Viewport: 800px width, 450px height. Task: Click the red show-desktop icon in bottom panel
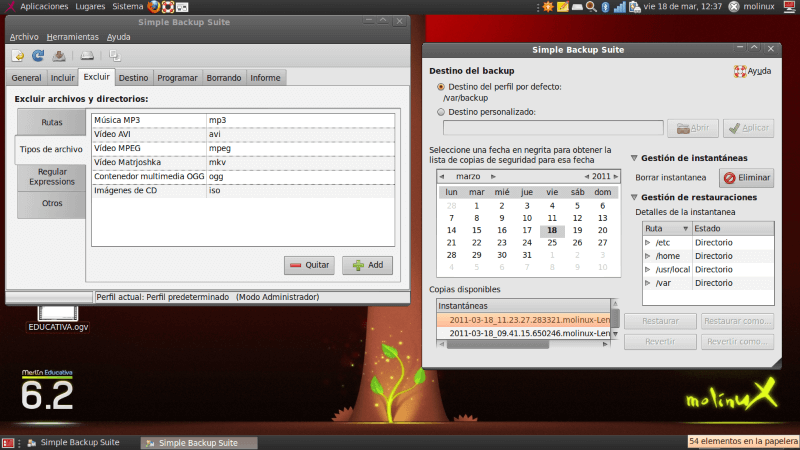pyautogui.click(x=8, y=443)
